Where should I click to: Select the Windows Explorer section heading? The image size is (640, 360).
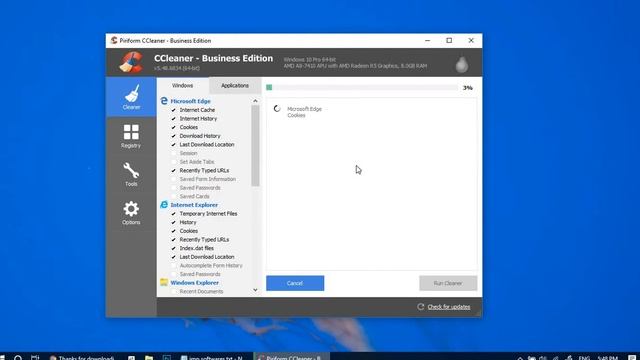pos(195,282)
